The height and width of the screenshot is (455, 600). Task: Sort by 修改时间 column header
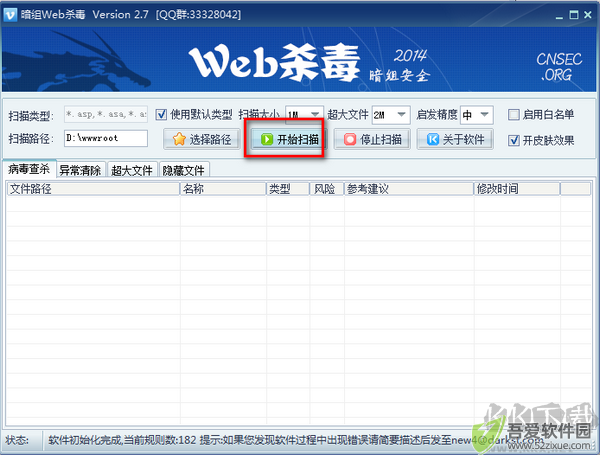517,189
